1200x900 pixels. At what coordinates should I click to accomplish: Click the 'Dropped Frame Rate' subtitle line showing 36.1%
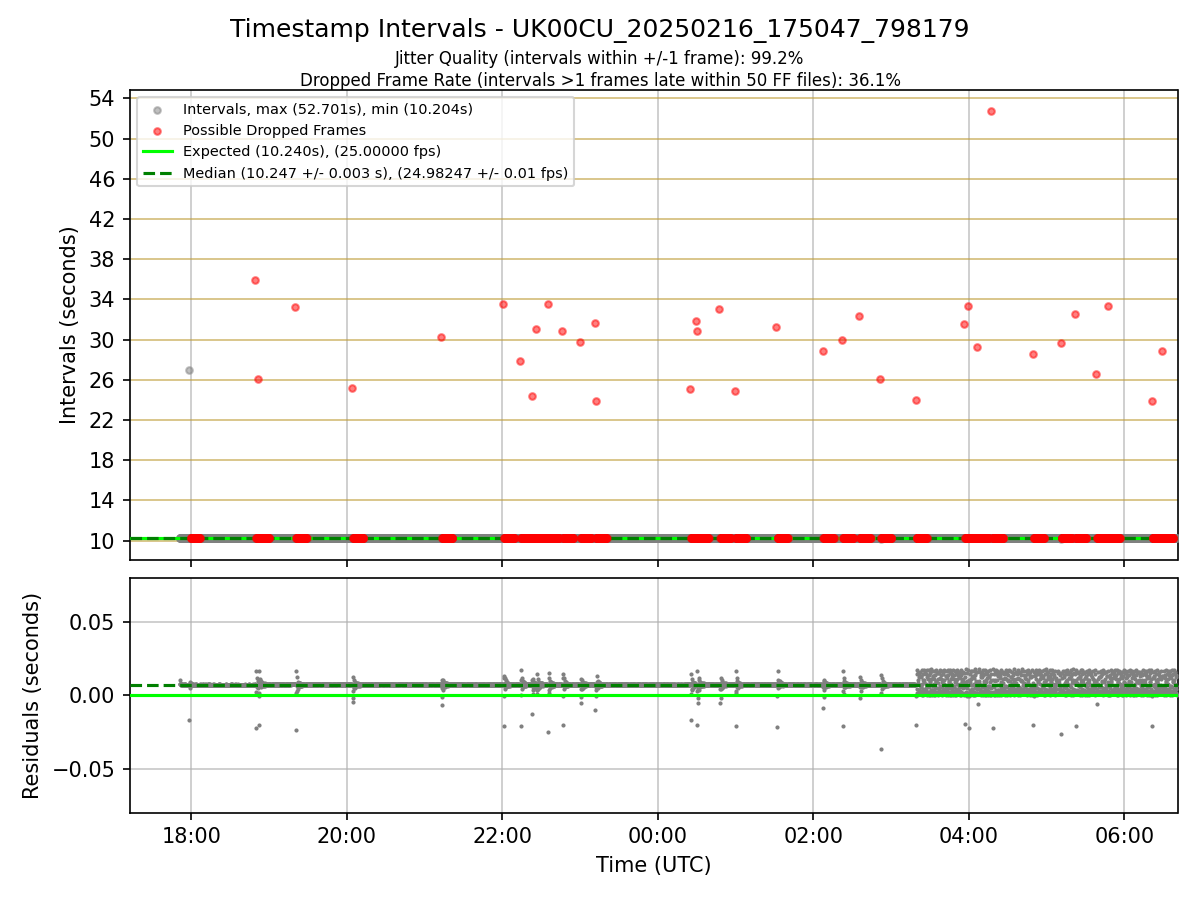pyautogui.click(x=600, y=80)
